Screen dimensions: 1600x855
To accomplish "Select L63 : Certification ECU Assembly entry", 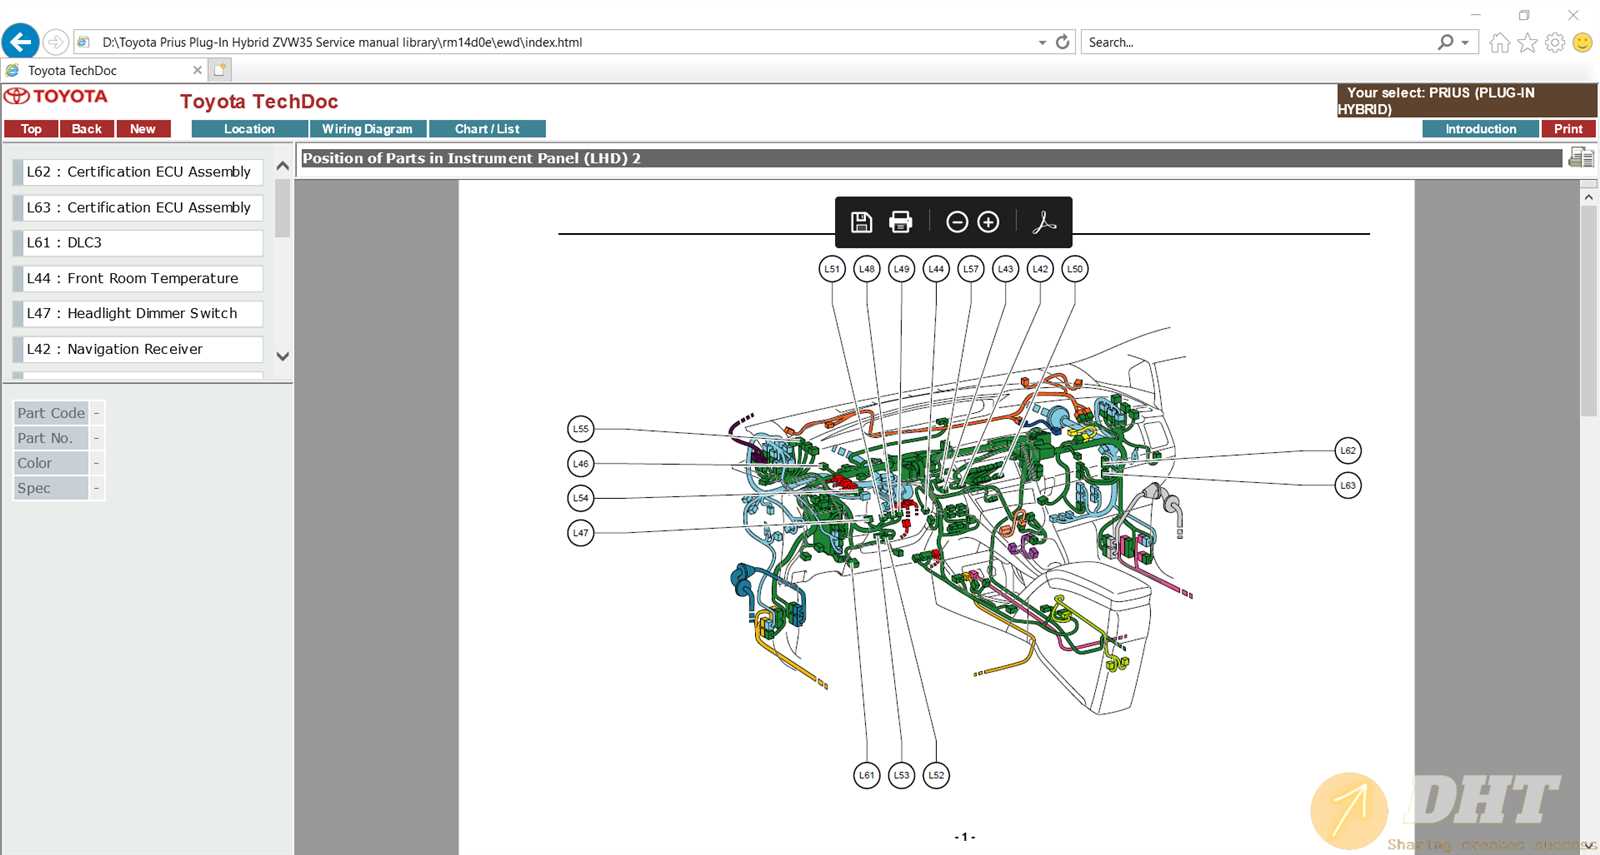I will pyautogui.click(x=138, y=208).
